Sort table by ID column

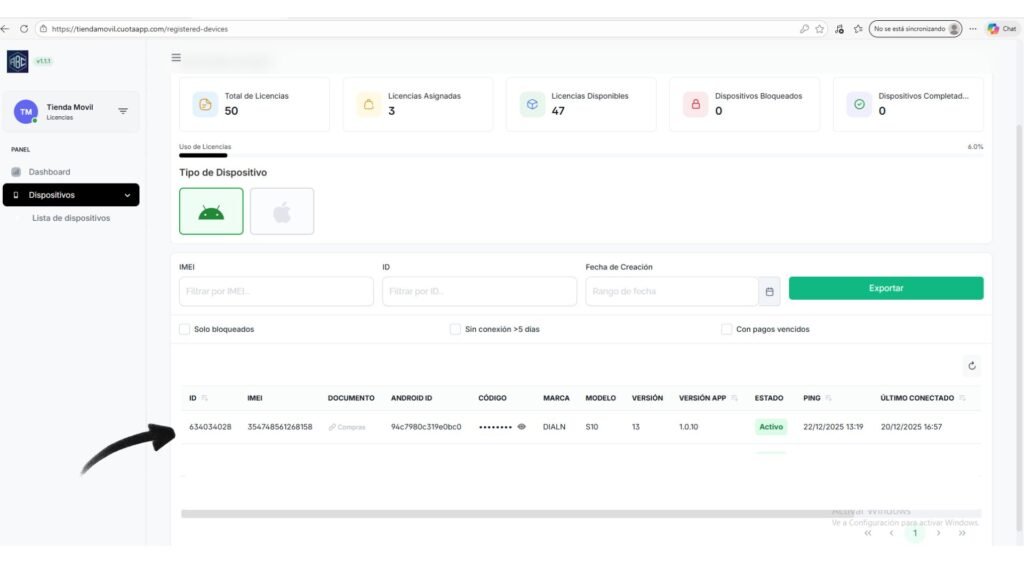(193, 398)
